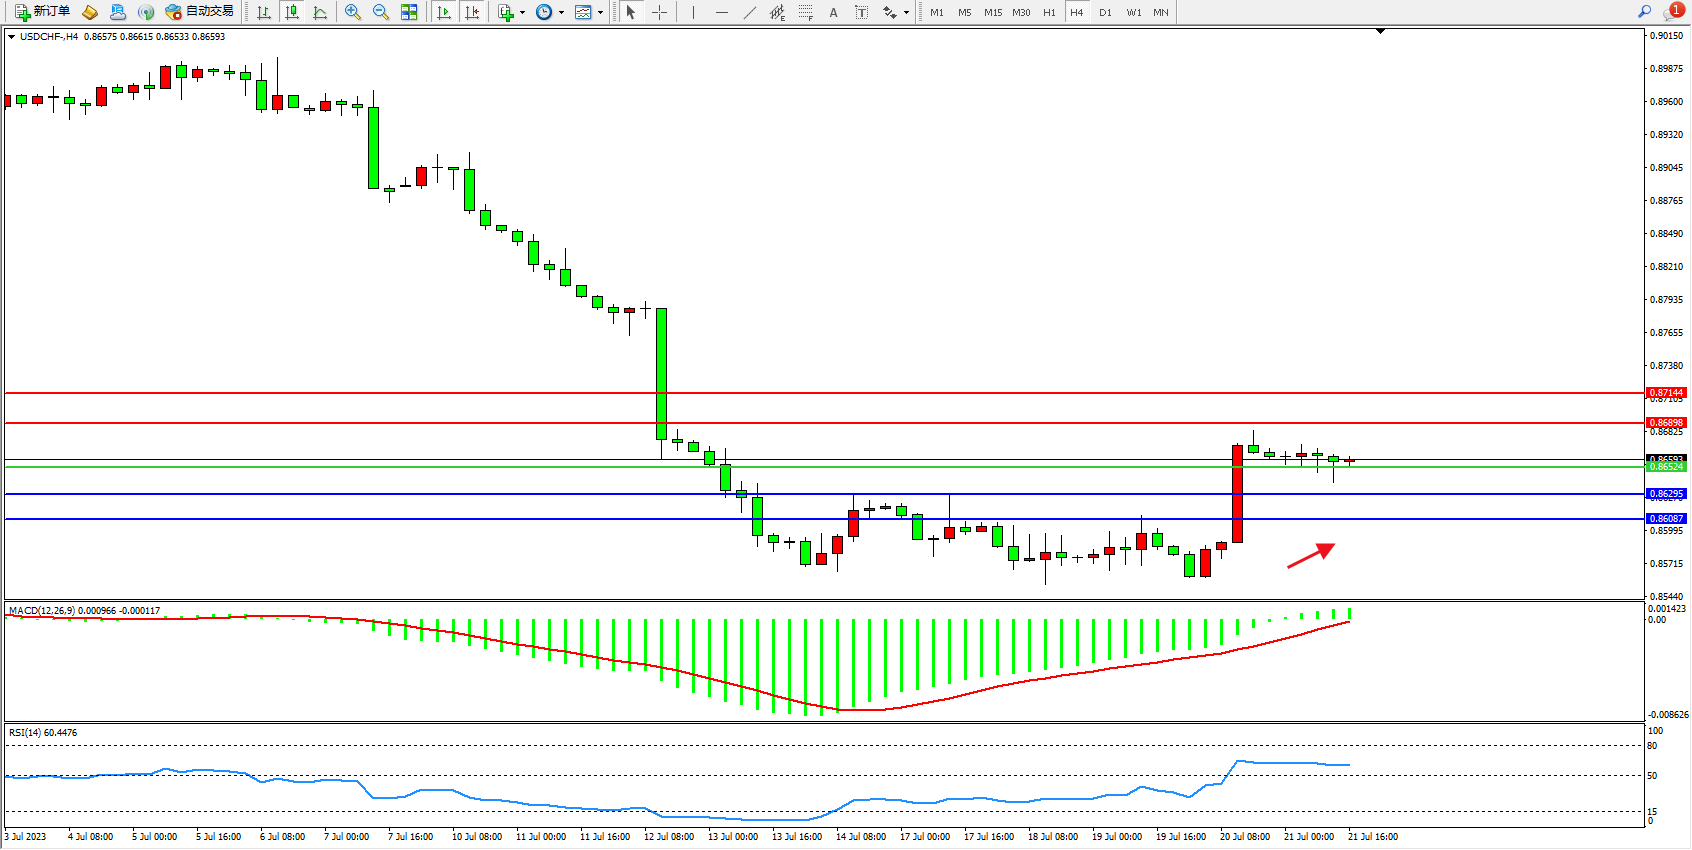Click the New Order (新订单) button
The height and width of the screenshot is (850, 1692).
[42, 12]
